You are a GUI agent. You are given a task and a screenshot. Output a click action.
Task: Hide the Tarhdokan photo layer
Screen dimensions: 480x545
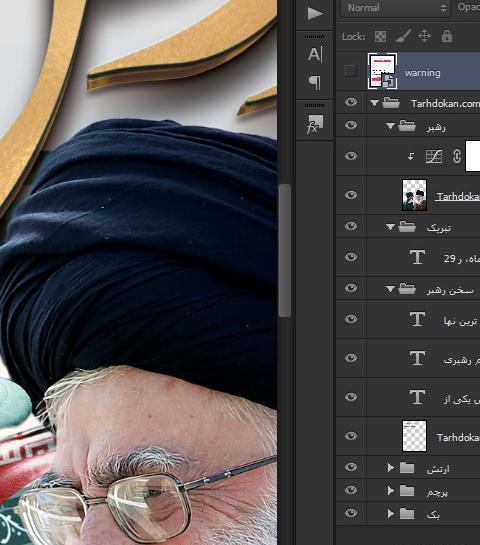coord(351,195)
